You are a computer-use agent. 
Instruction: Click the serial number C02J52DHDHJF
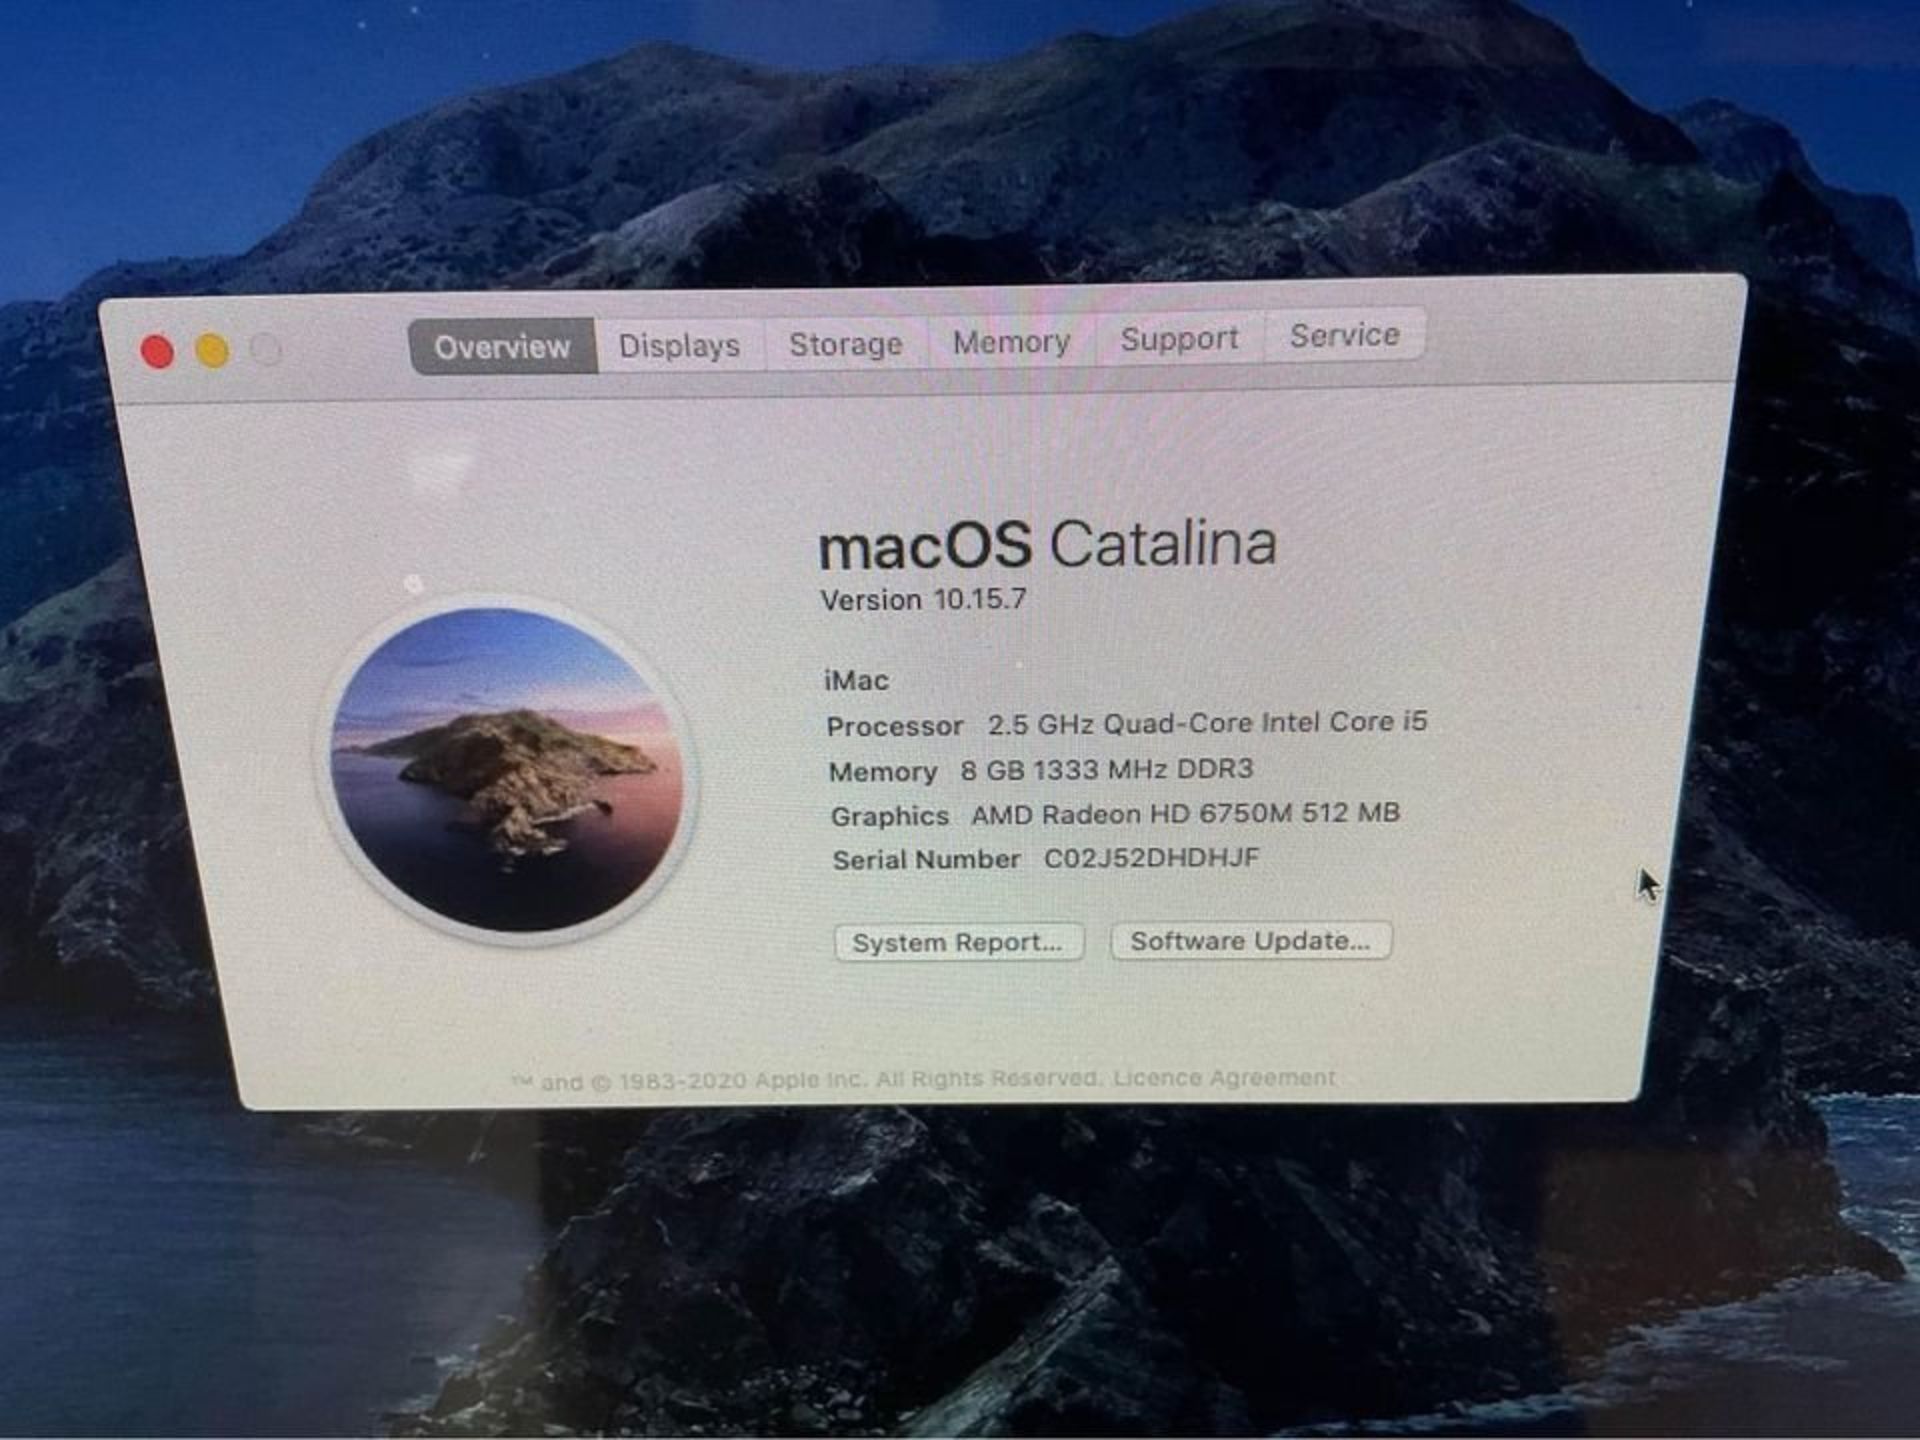point(1151,858)
